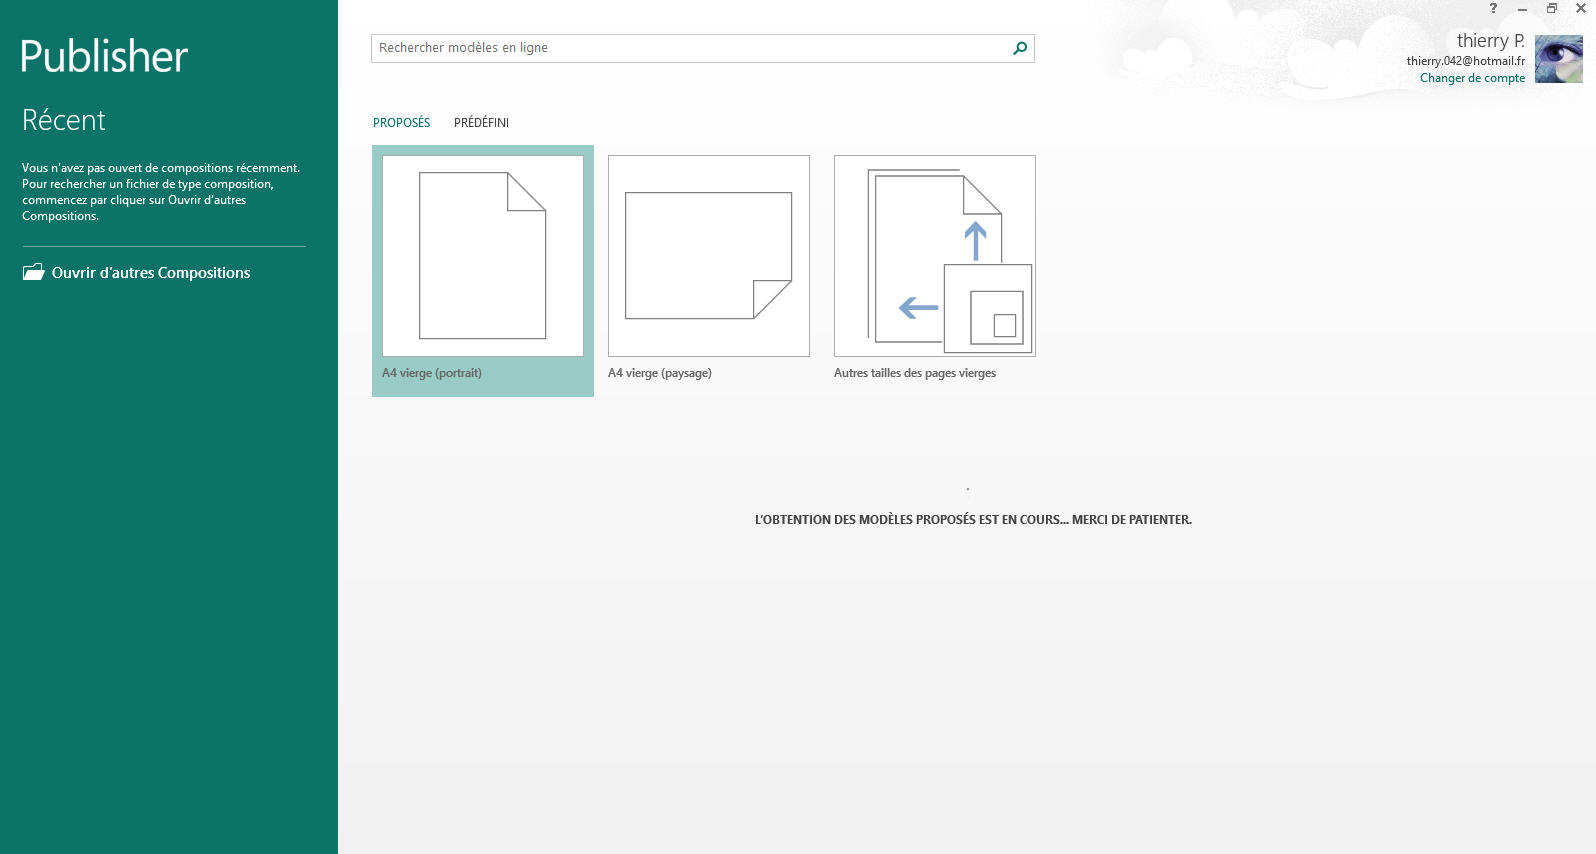Click the thierry P. account name
Viewport: 1596px width, 854px height.
pos(1490,41)
